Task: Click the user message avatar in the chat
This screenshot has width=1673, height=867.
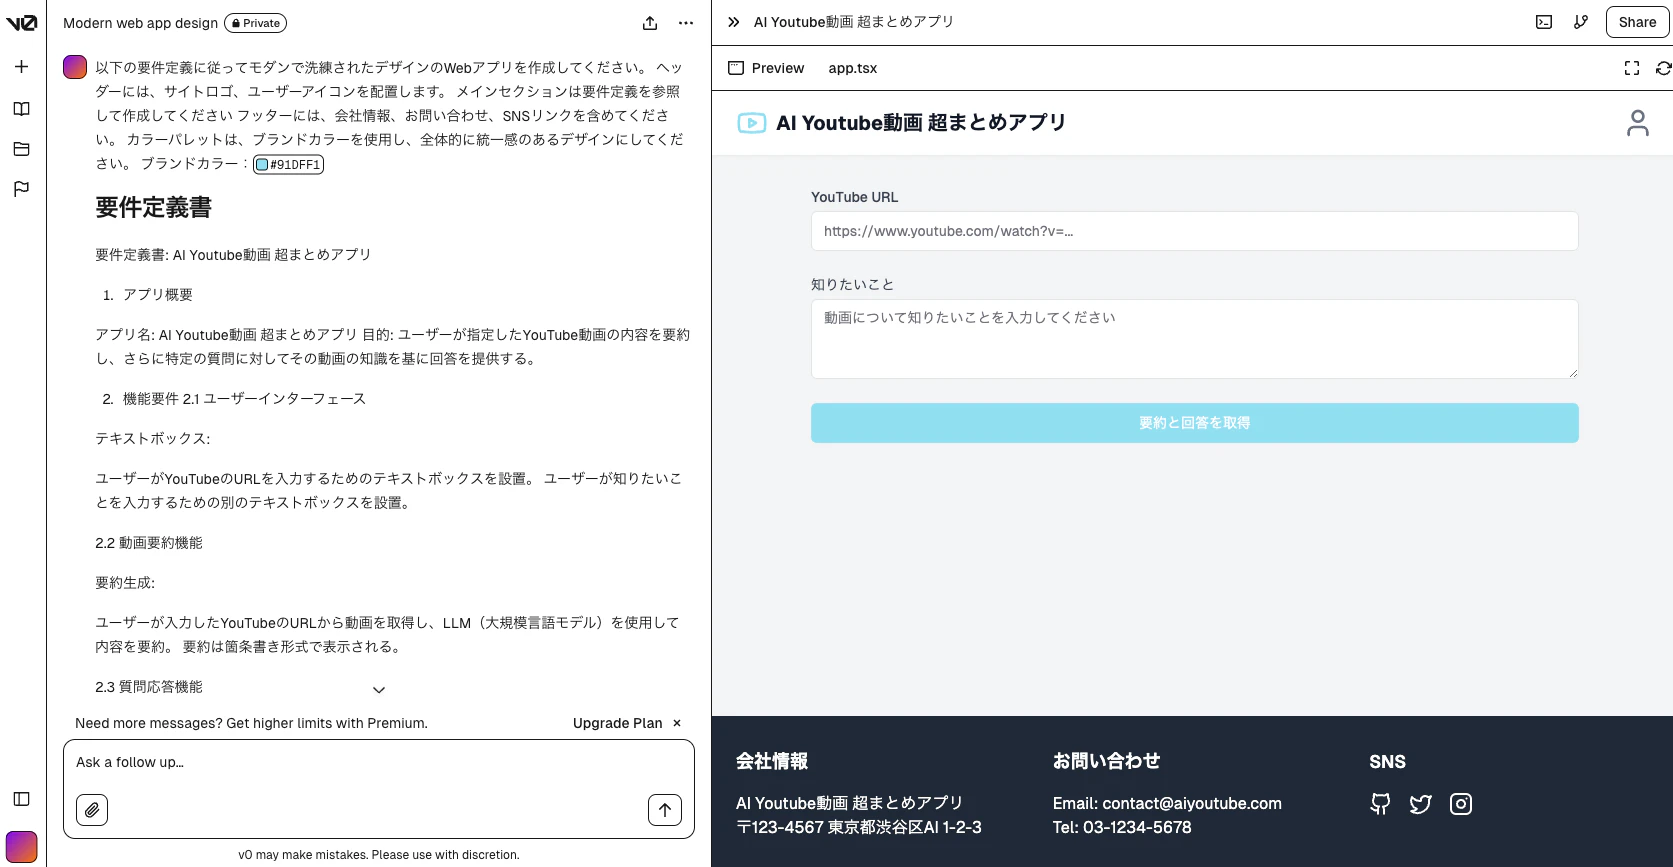Action: [x=75, y=67]
